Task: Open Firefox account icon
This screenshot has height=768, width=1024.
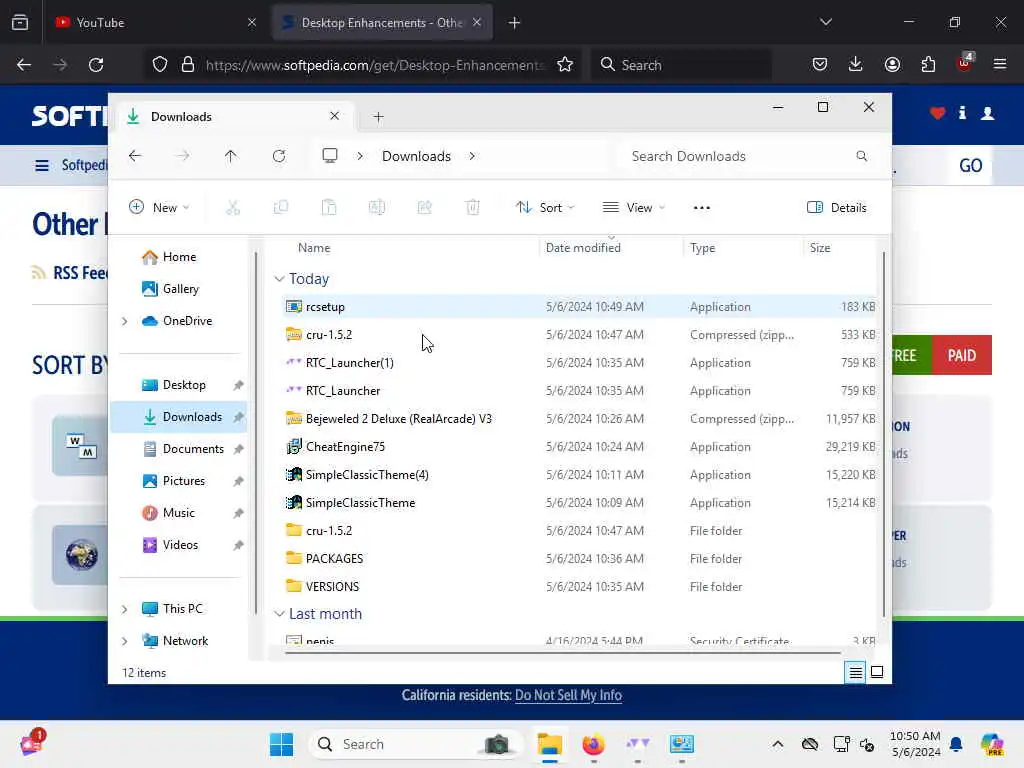Action: [x=892, y=65]
